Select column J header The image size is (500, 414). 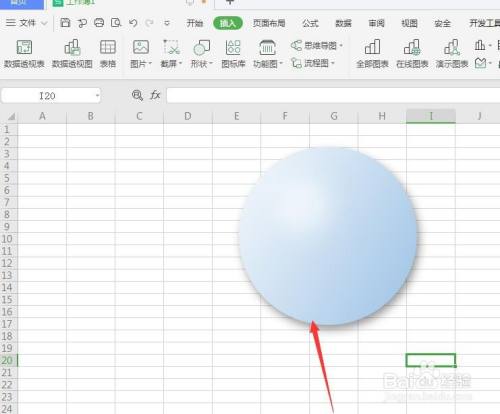click(x=479, y=116)
